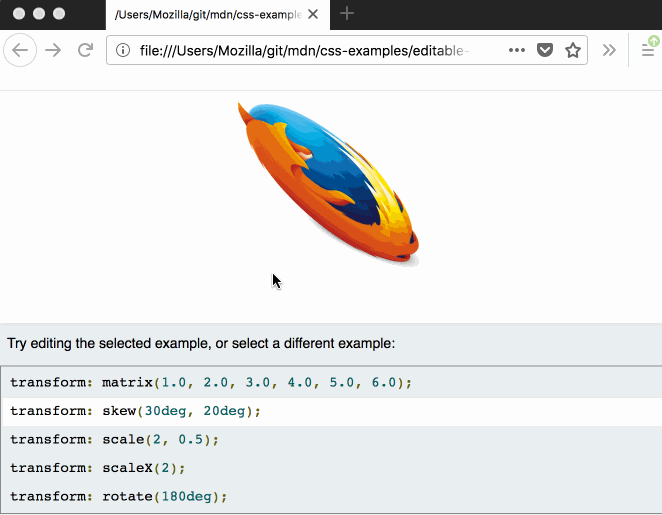The height and width of the screenshot is (515, 662).
Task: Pick the transform rotate(180deg) example
Action: click(x=332, y=496)
